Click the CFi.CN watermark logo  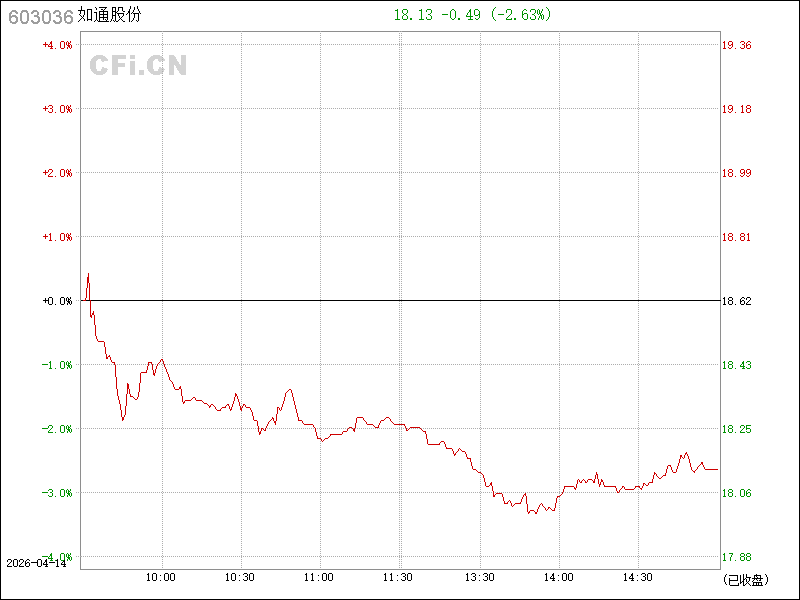pyautogui.click(x=138, y=66)
